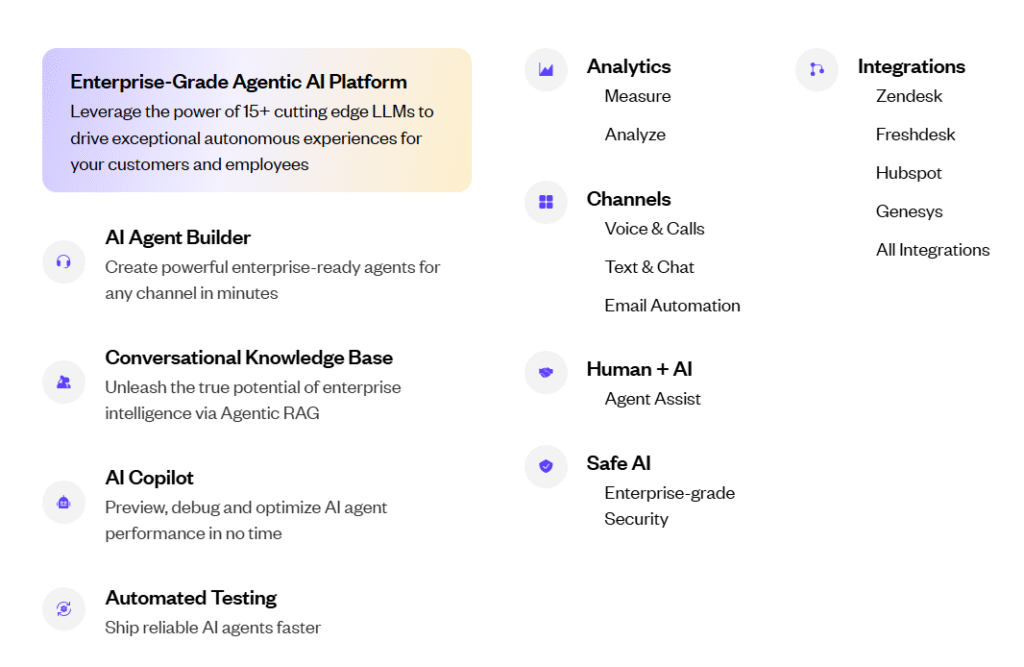Click the Conversational Knowledge Base icon
This screenshot has width=1024, height=667.
64,382
